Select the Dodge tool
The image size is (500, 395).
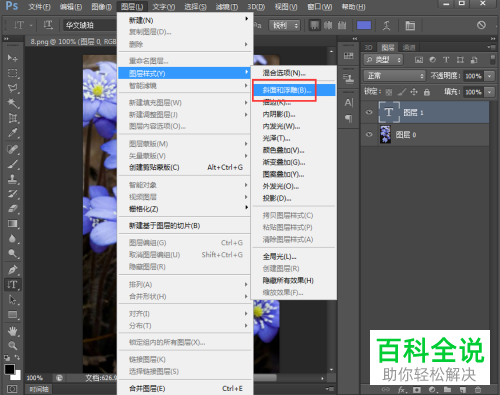pos(12,254)
